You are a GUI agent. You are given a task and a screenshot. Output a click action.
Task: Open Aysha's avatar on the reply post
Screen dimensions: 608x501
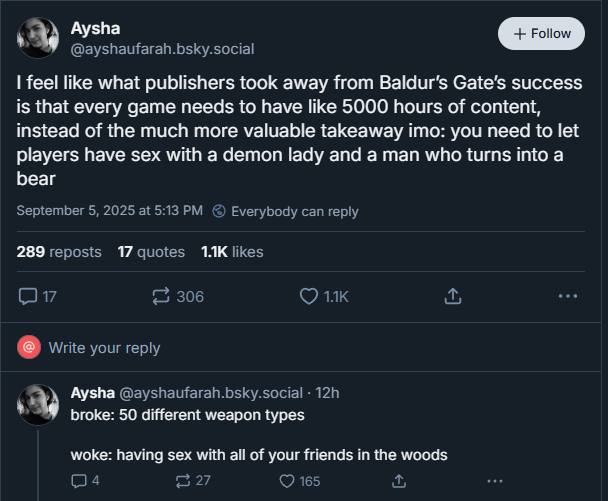[38, 405]
